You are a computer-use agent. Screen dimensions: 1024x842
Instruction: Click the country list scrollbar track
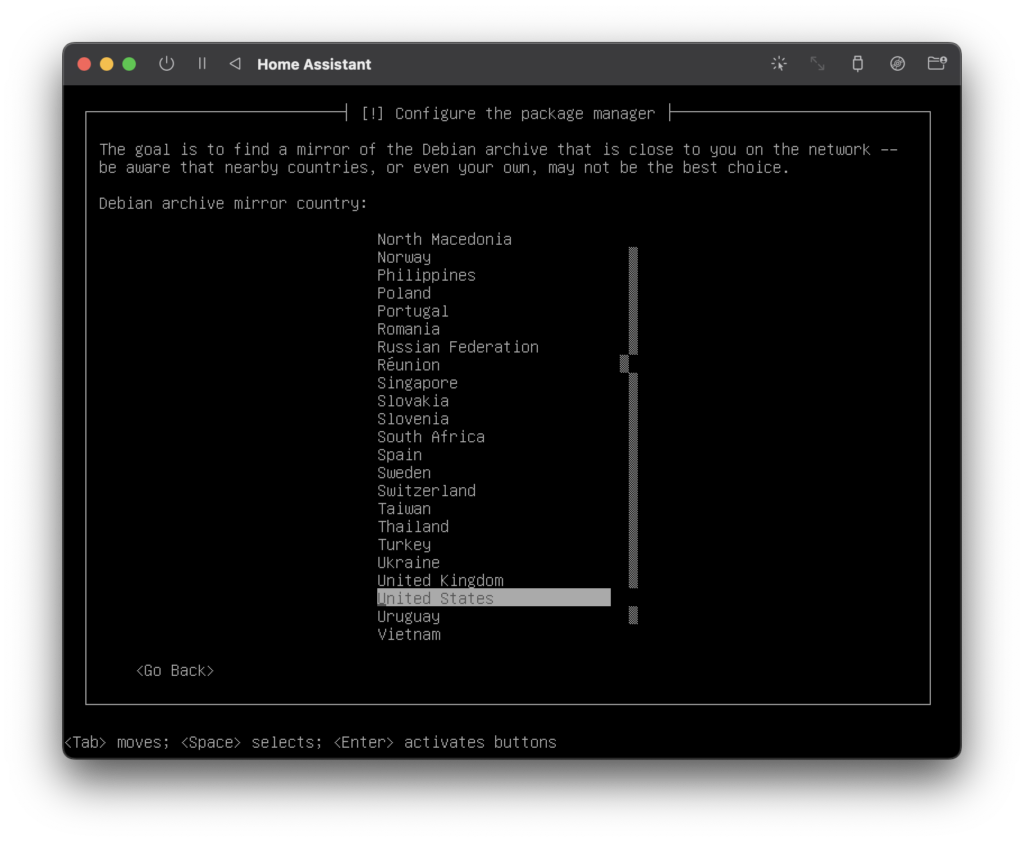click(x=633, y=436)
